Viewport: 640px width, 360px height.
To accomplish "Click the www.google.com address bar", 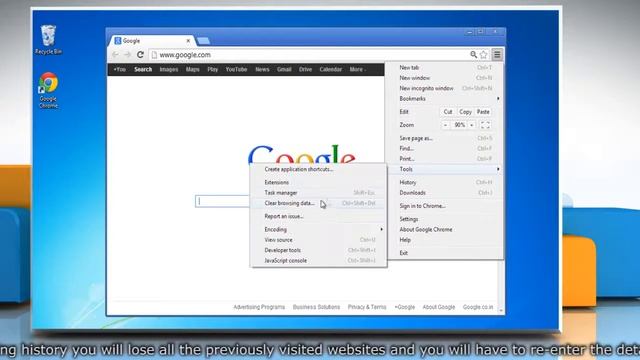I will pyautogui.click(x=310, y=55).
